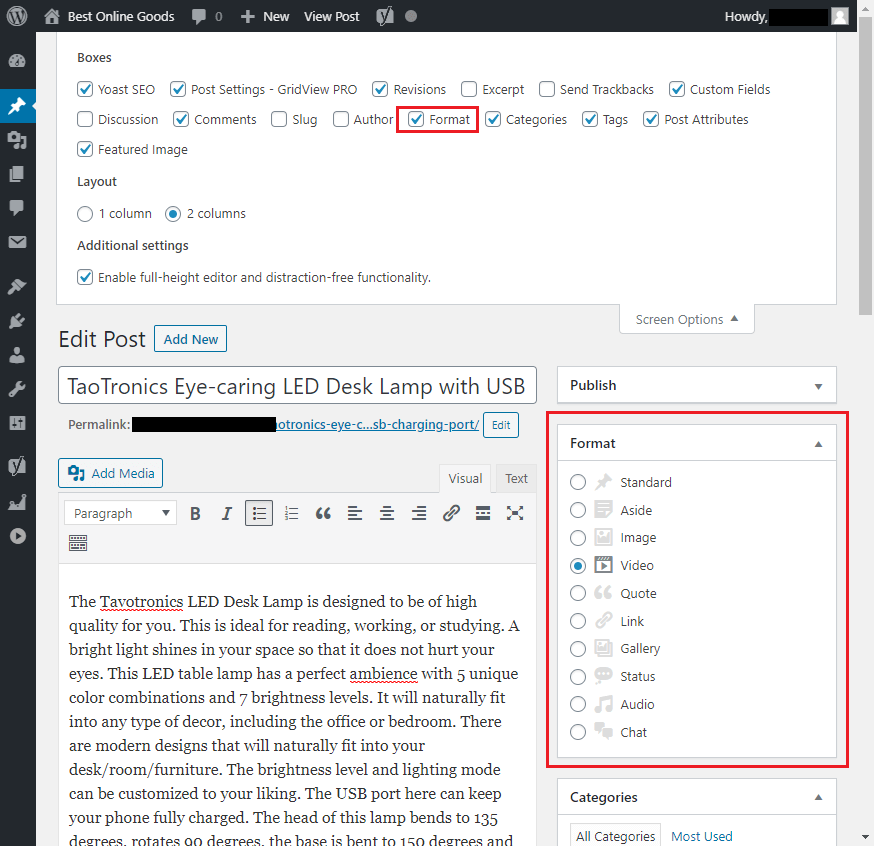874x846 pixels.
Task: Click the home icon beside Best Online Goods
Action: point(52,16)
